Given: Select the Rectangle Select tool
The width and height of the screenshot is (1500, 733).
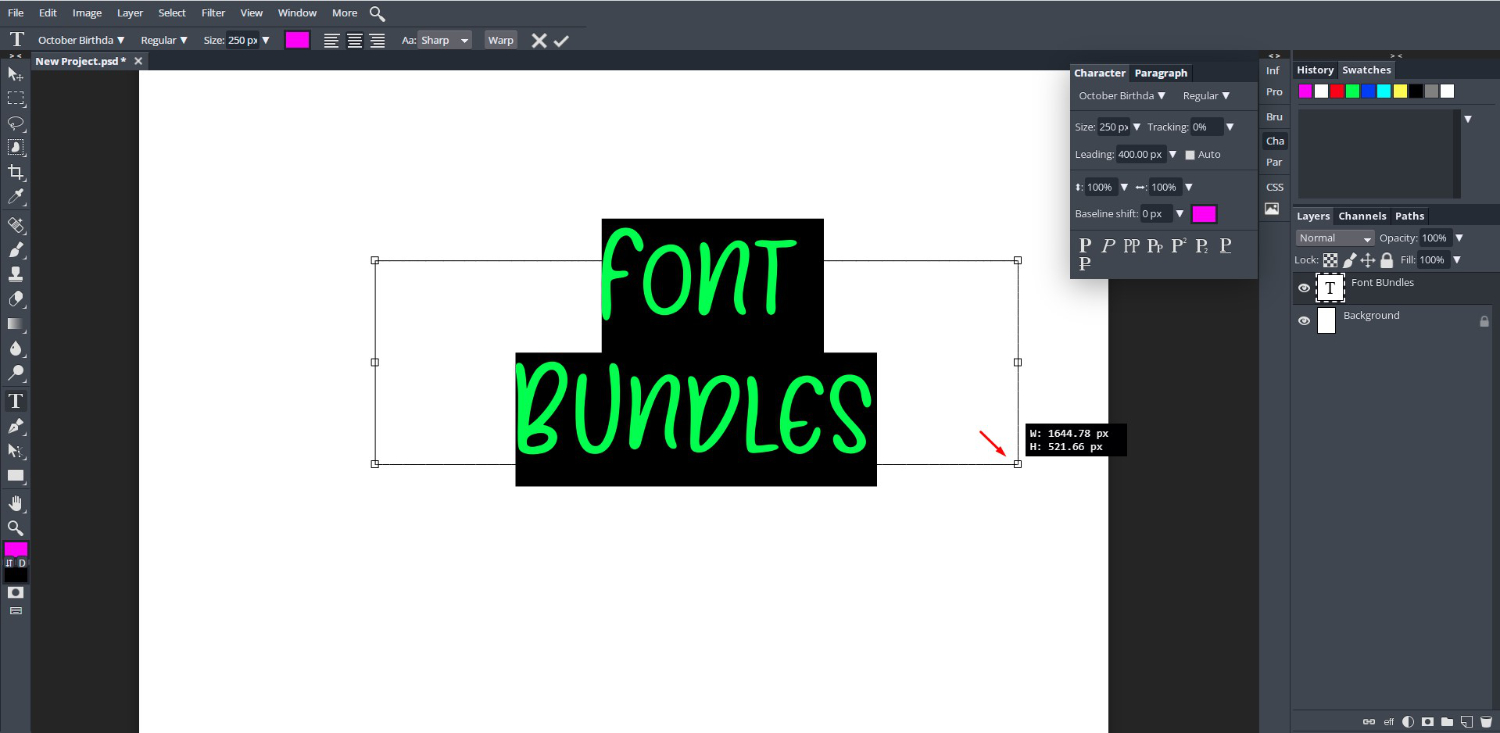Looking at the screenshot, I should point(16,98).
